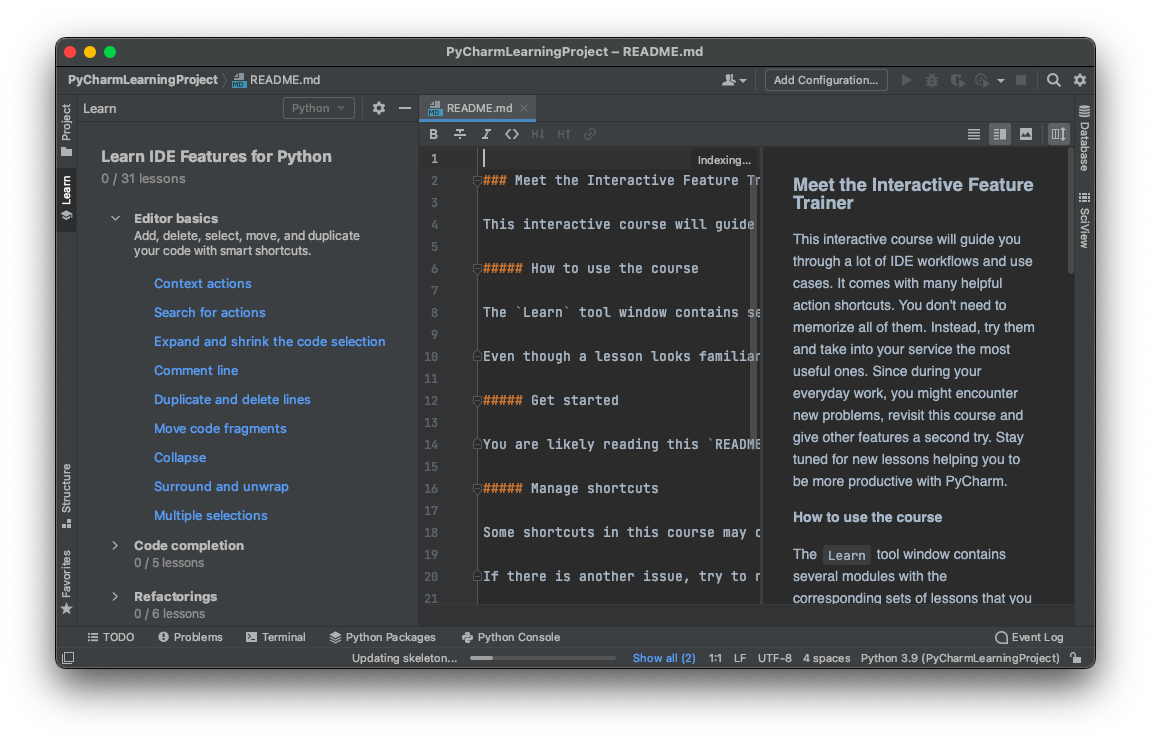1151x742 pixels.
Task: Switch to preview-only view
Action: click(1026, 134)
